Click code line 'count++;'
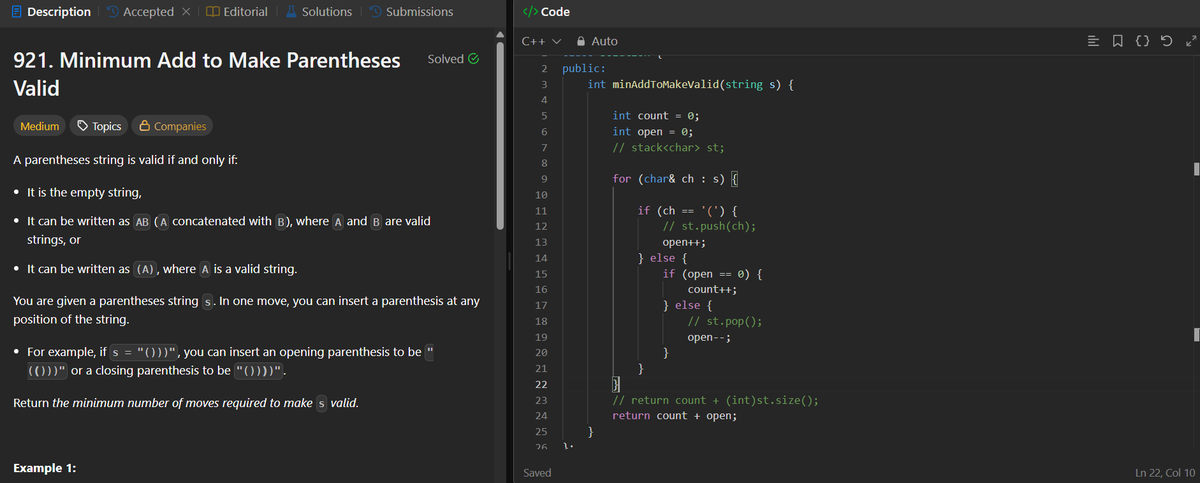Viewport: 1200px width, 483px height. 712,290
